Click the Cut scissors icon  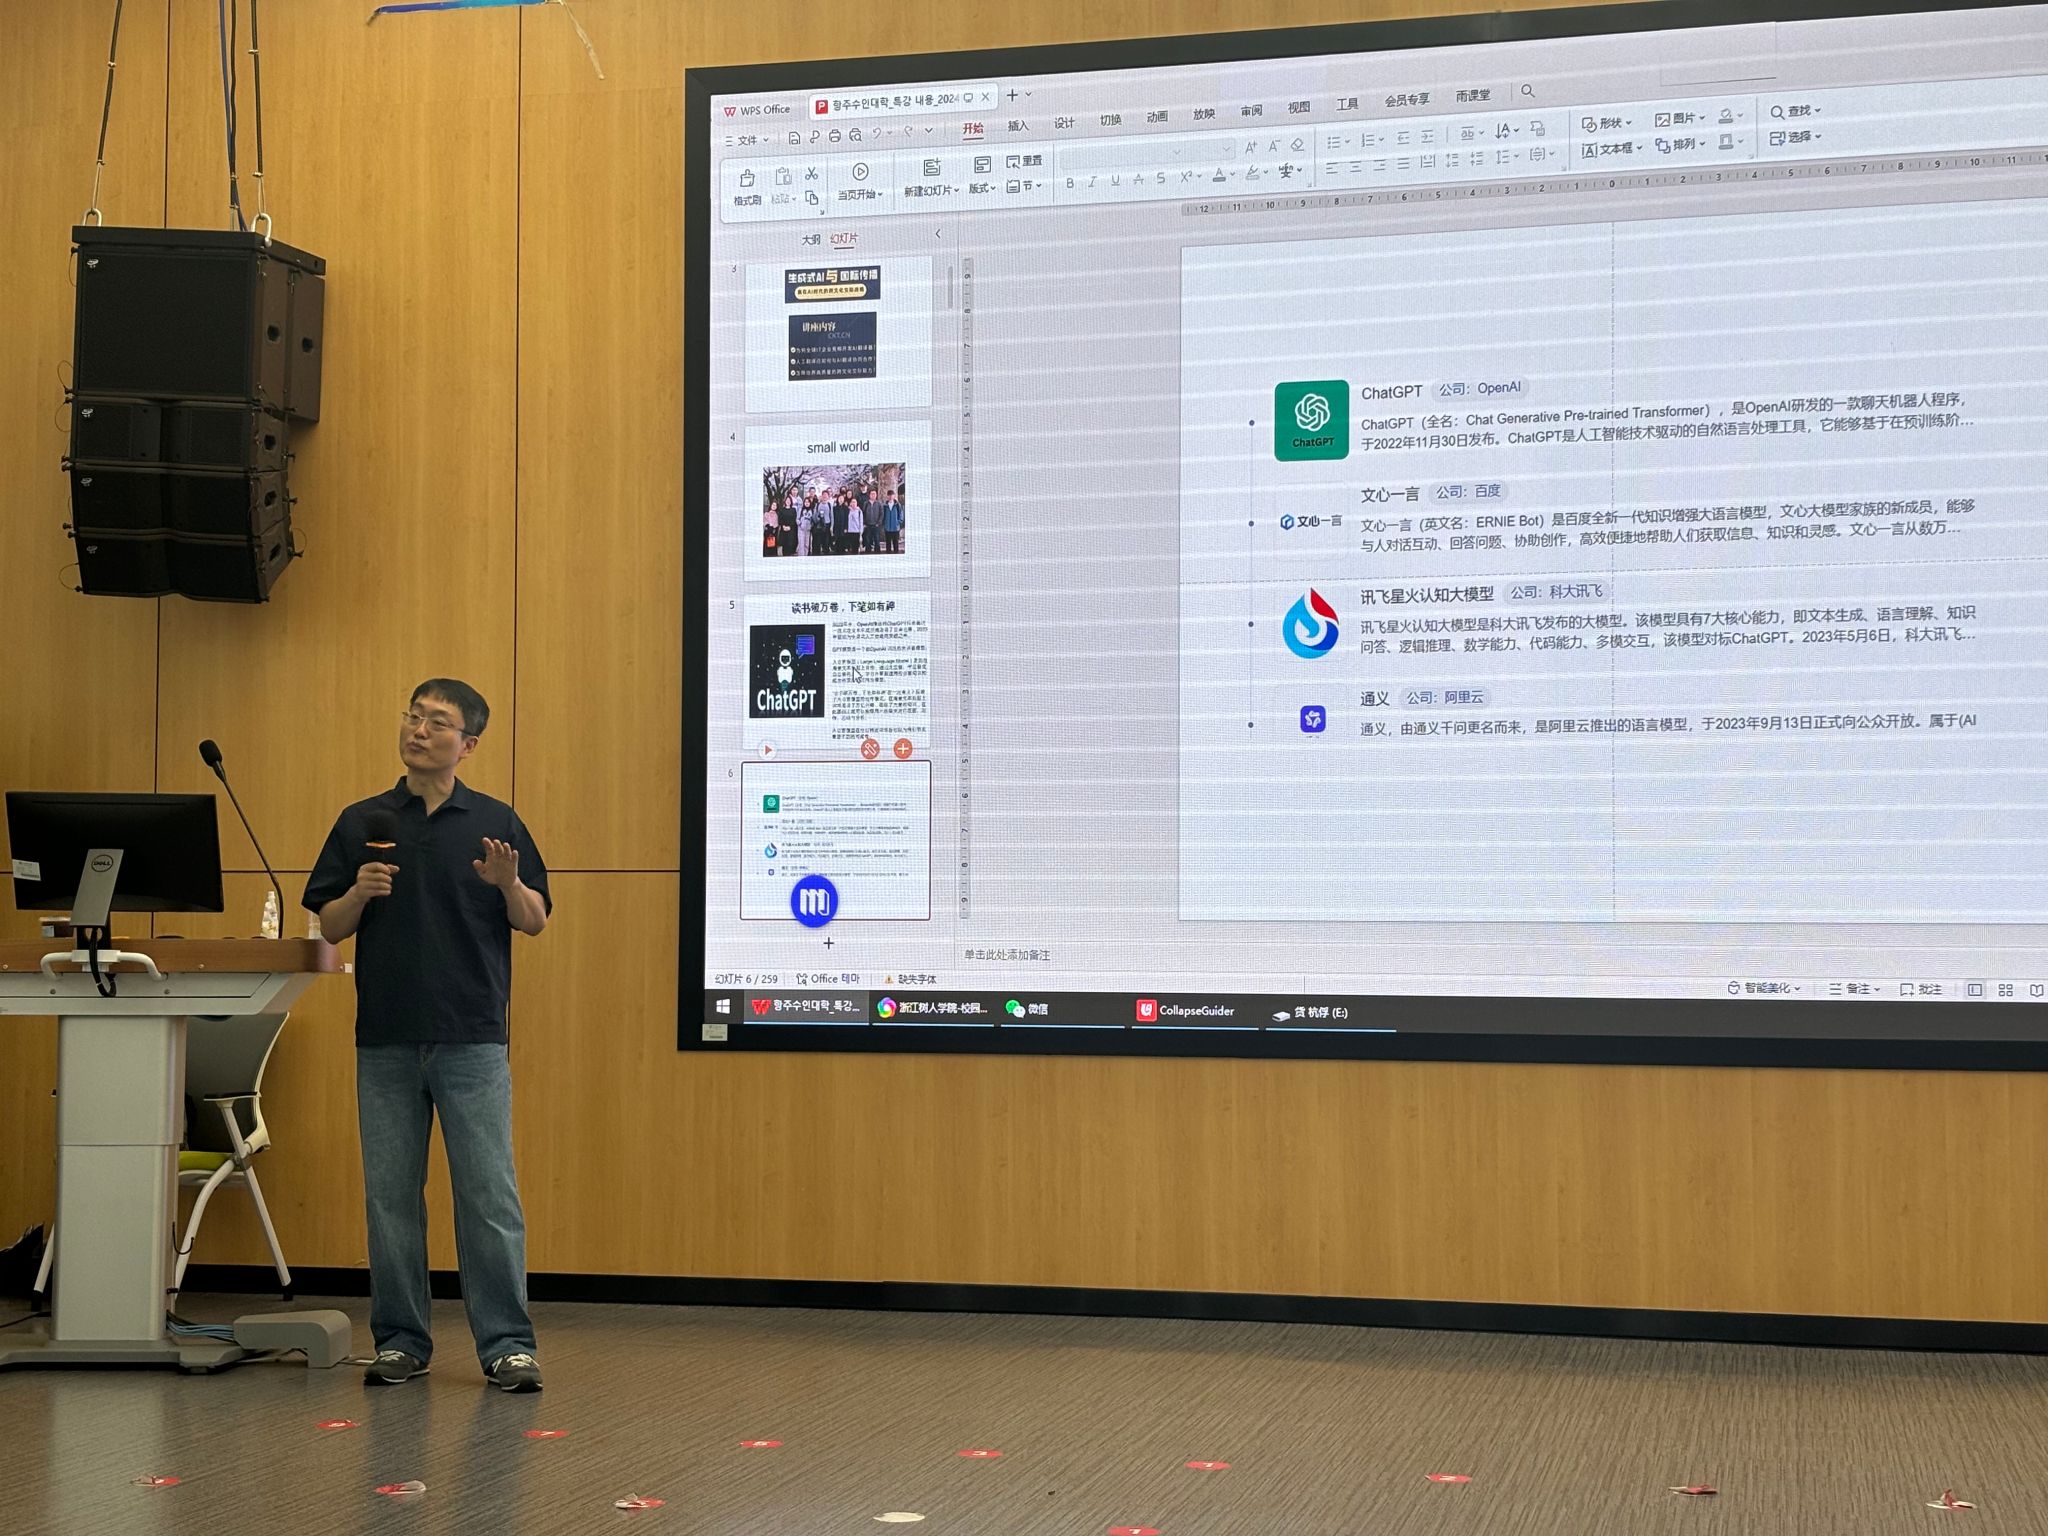[x=811, y=174]
